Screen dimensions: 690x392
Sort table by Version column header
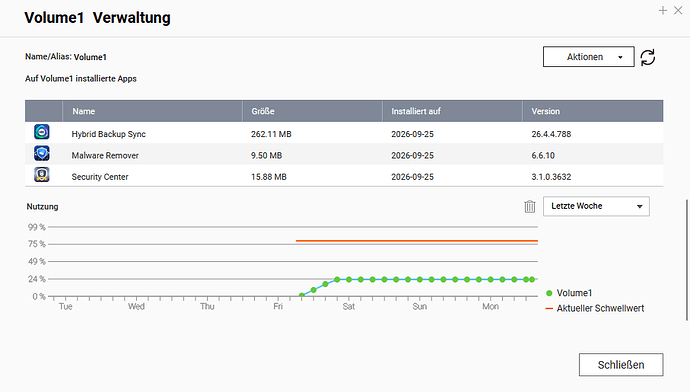(592, 111)
